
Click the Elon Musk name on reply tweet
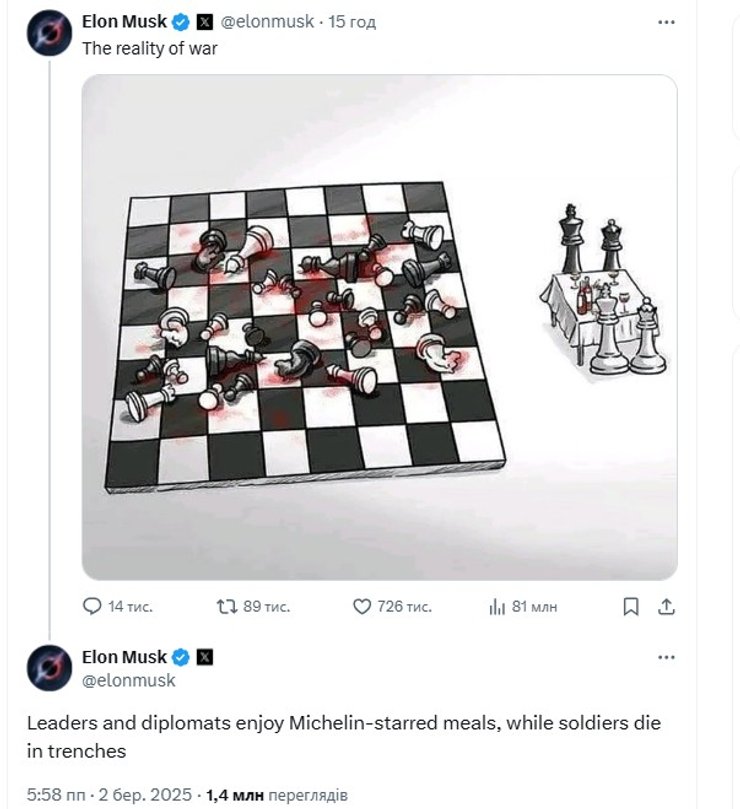tap(124, 657)
